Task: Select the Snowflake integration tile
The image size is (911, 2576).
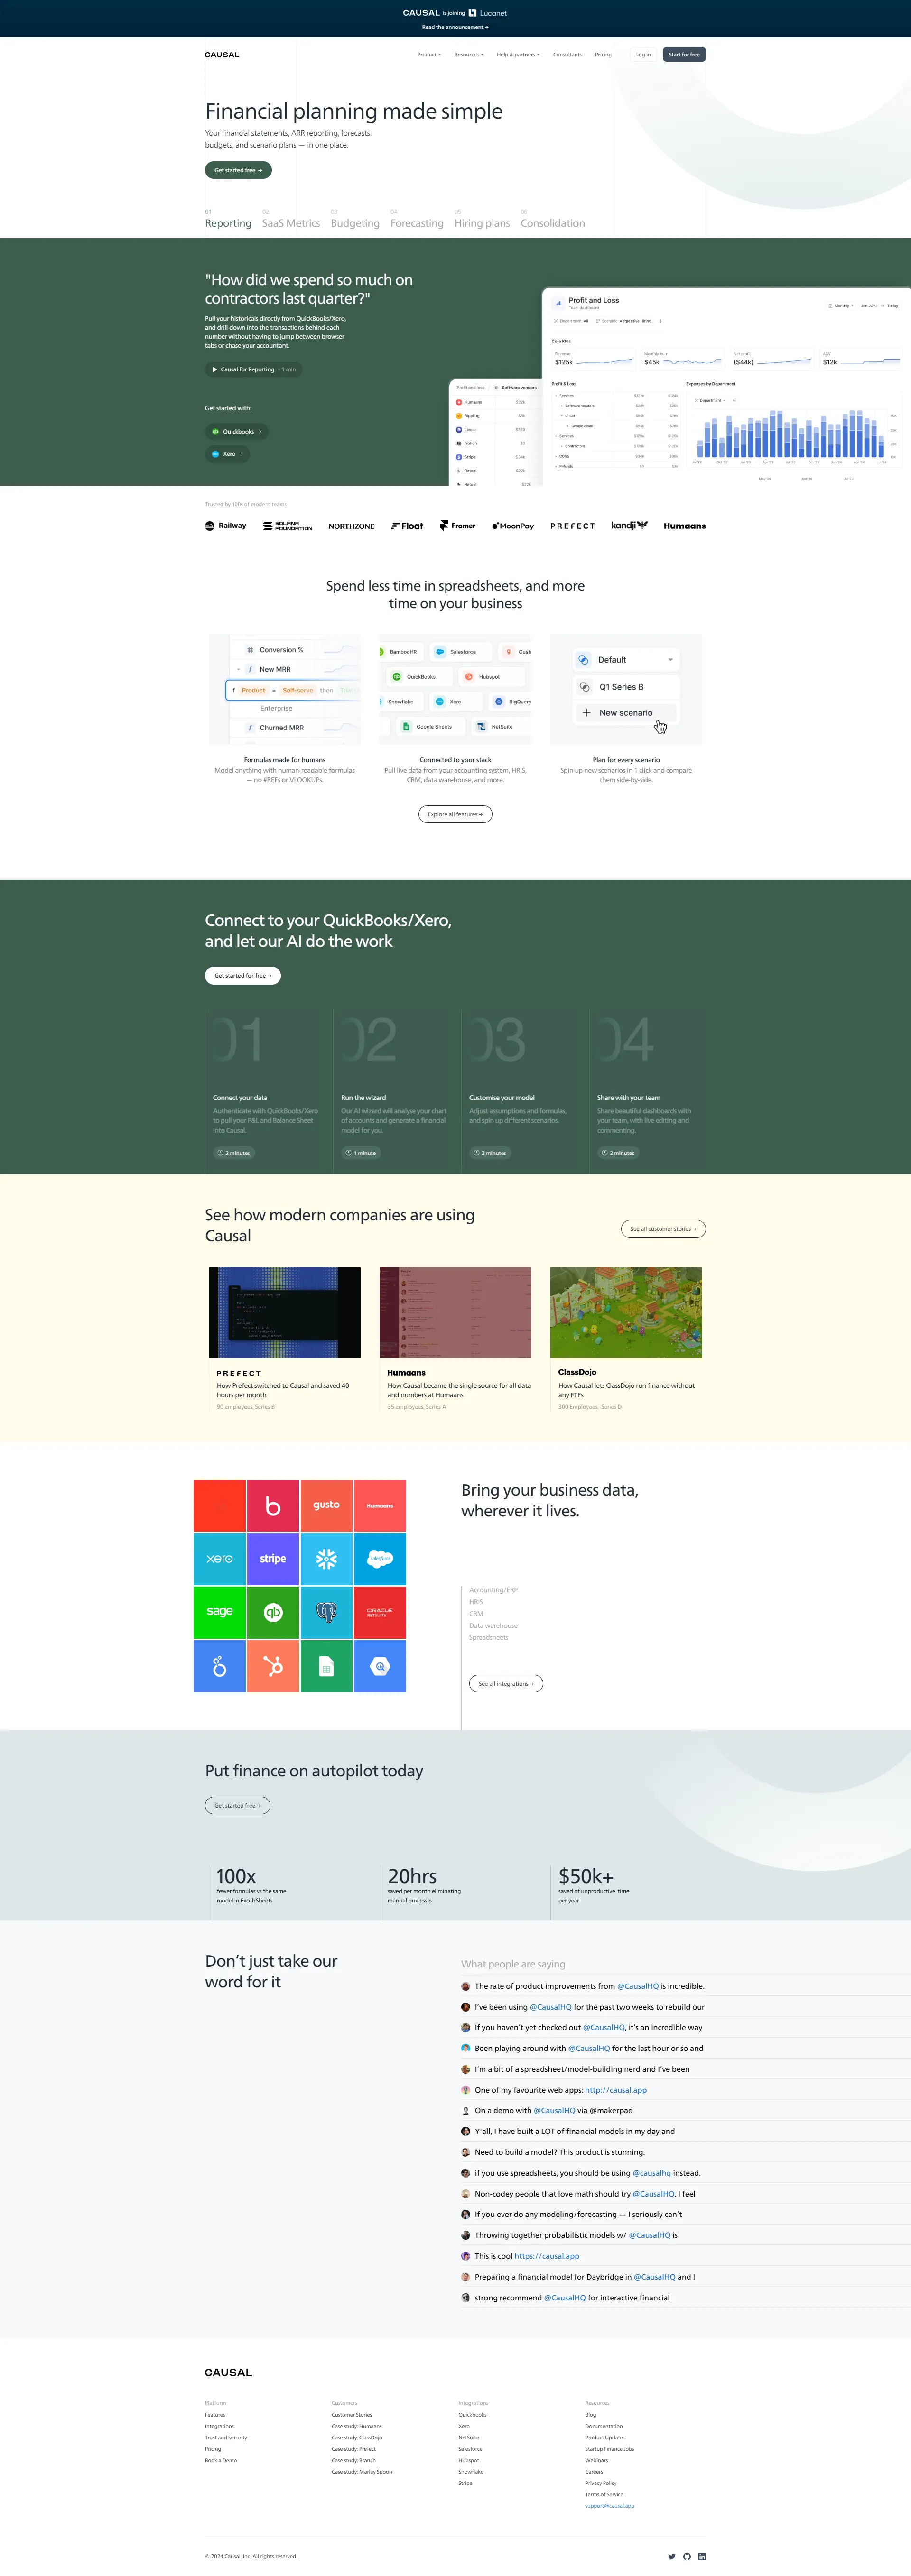Action: [x=326, y=1558]
